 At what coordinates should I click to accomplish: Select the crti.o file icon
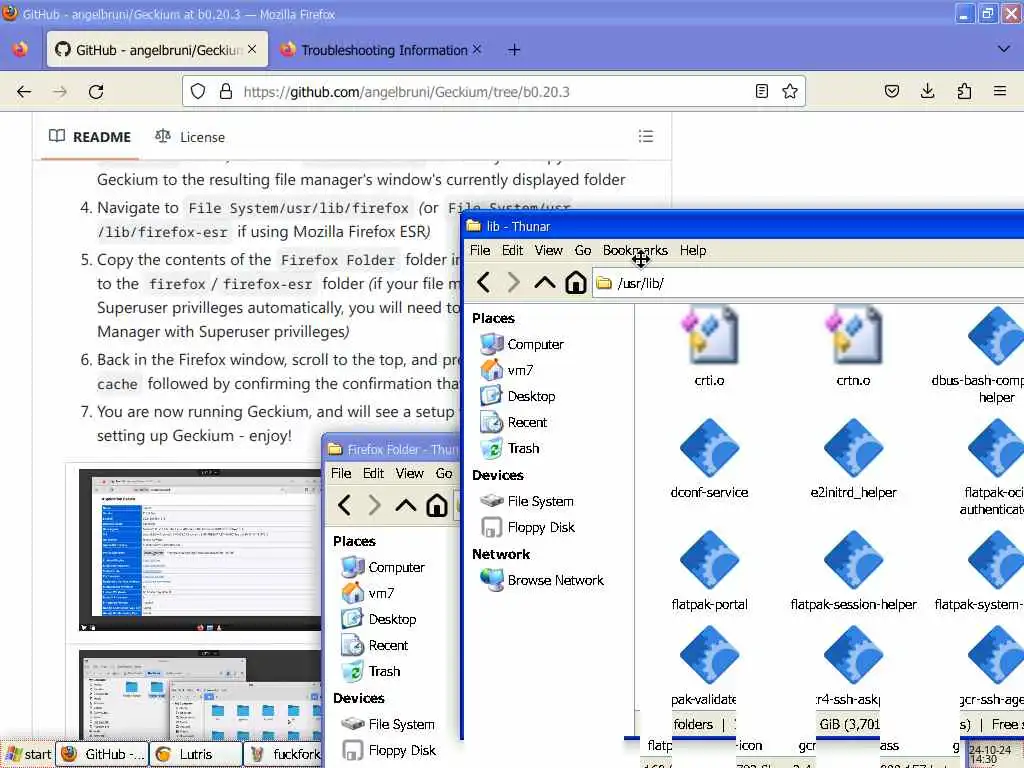tap(709, 336)
